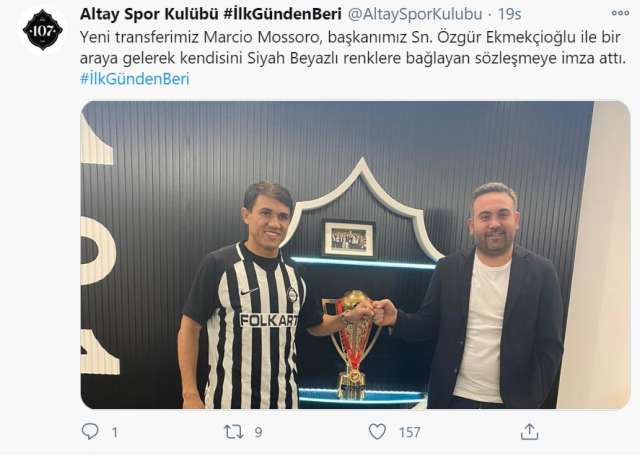This screenshot has width=640, height=456.
Task: Open the attached signing photo
Action: pos(356,255)
